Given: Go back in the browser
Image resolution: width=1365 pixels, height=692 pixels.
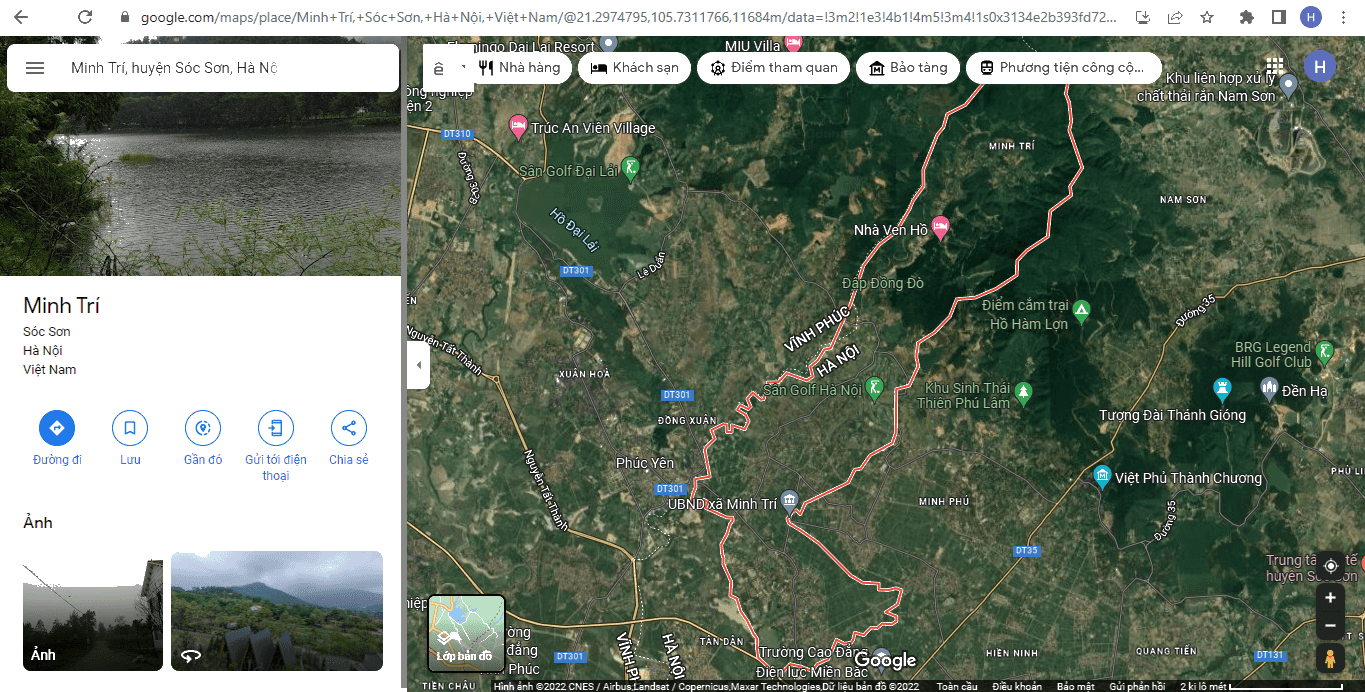Looking at the screenshot, I should [x=21, y=17].
